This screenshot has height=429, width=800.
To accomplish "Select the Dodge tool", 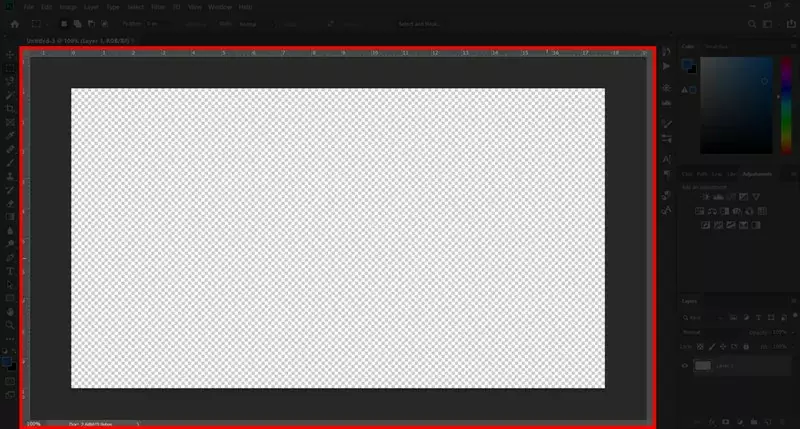I will tap(10, 244).
